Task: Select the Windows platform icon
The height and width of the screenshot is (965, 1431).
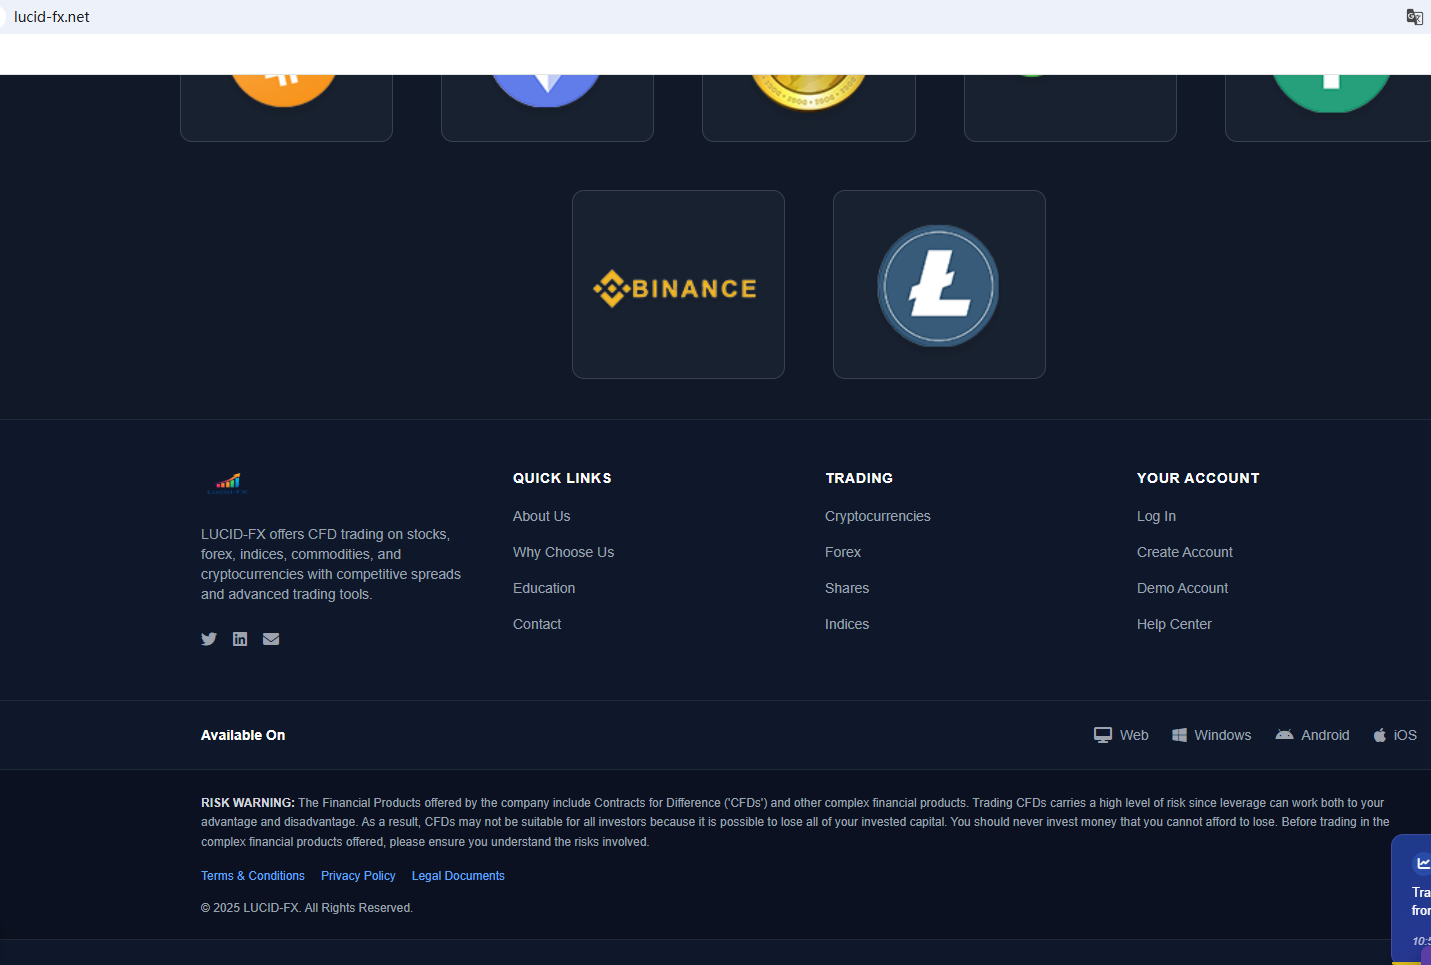Action: click(x=1180, y=735)
